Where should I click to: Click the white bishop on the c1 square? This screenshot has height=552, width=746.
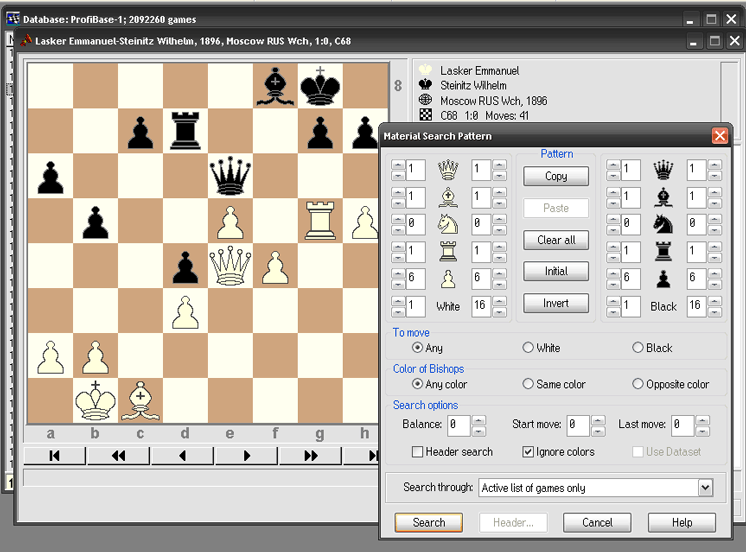coord(140,400)
